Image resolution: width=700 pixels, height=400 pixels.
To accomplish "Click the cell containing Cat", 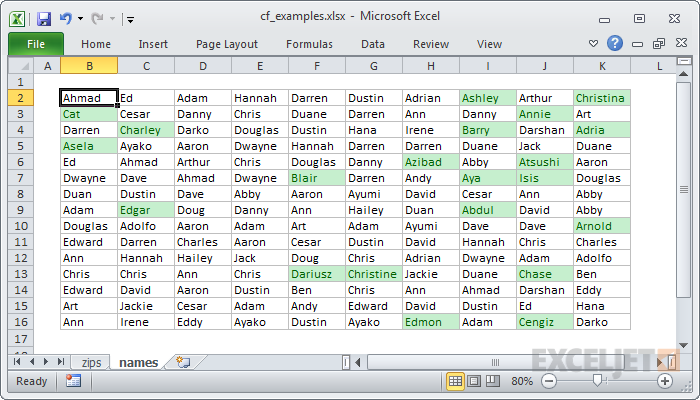I will click(89, 114).
